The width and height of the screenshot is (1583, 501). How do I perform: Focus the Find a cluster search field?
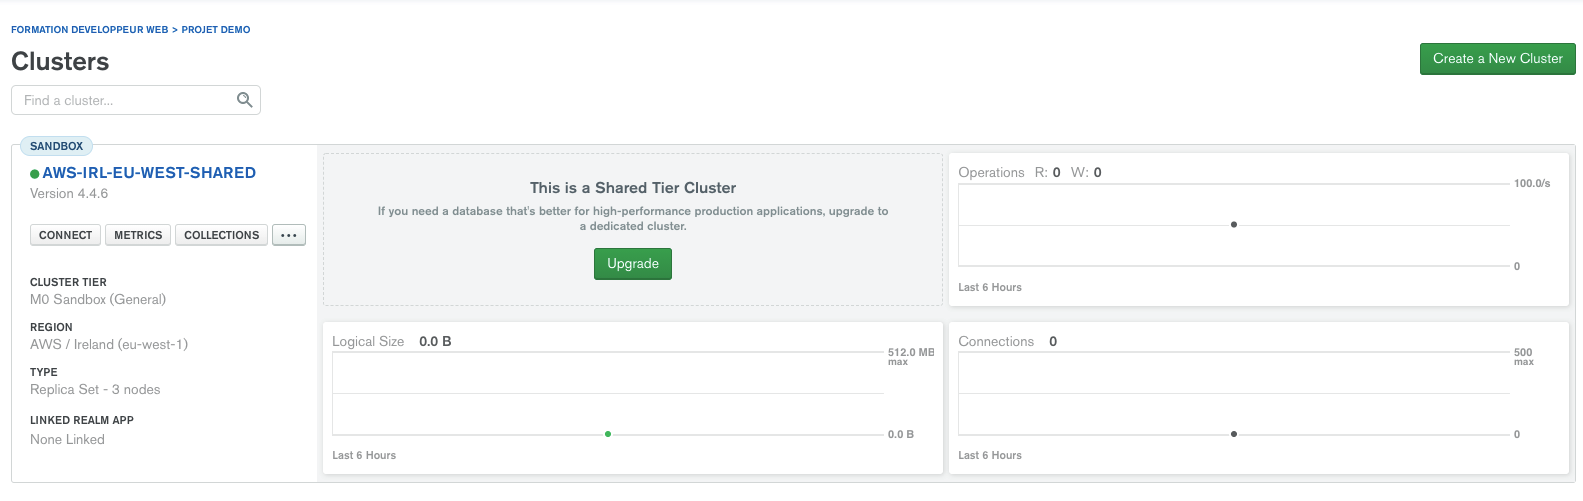(136, 100)
